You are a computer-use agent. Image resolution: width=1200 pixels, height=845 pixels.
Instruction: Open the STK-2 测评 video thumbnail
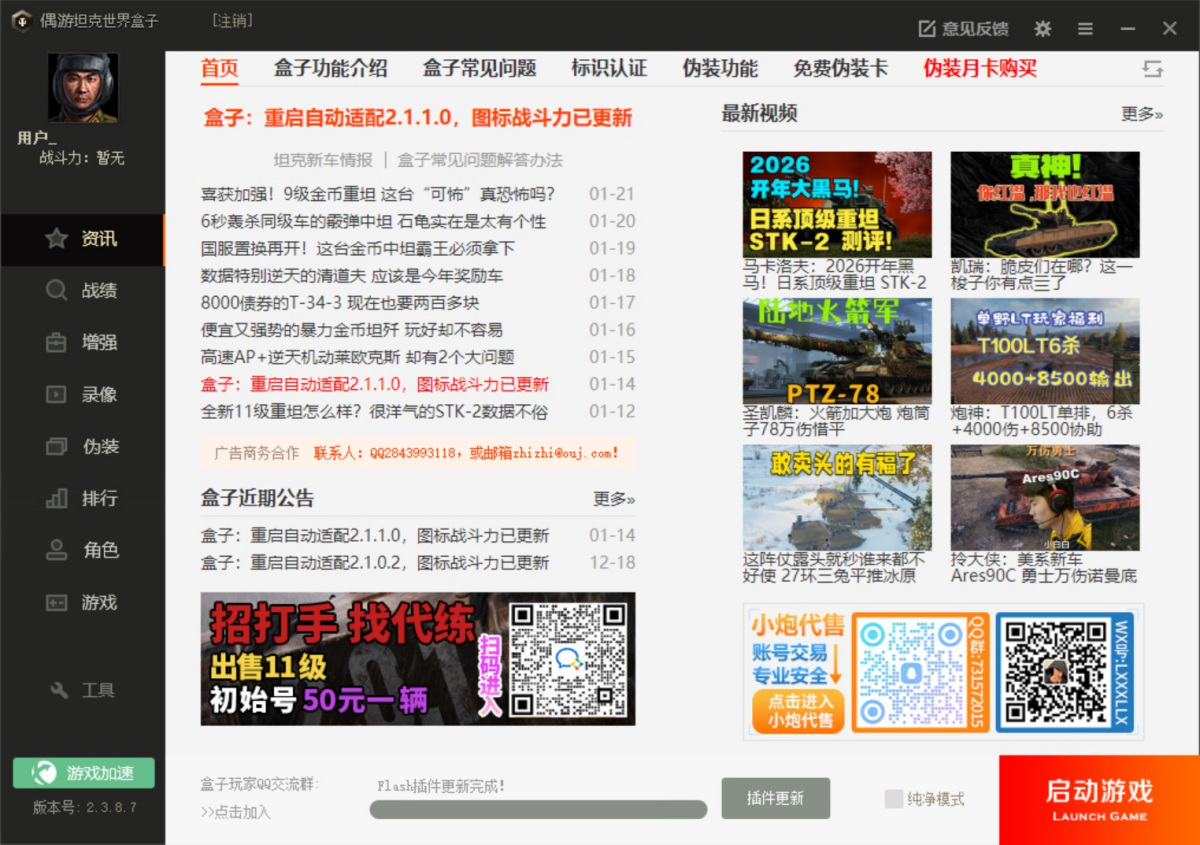coord(837,204)
